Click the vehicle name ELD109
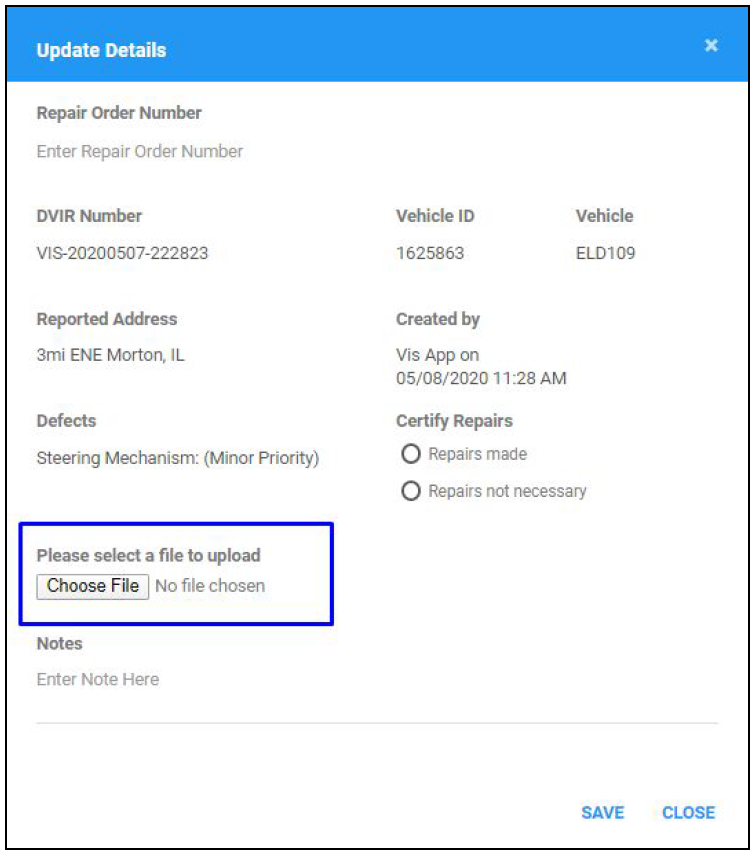The height and width of the screenshot is (850, 752). [605, 254]
